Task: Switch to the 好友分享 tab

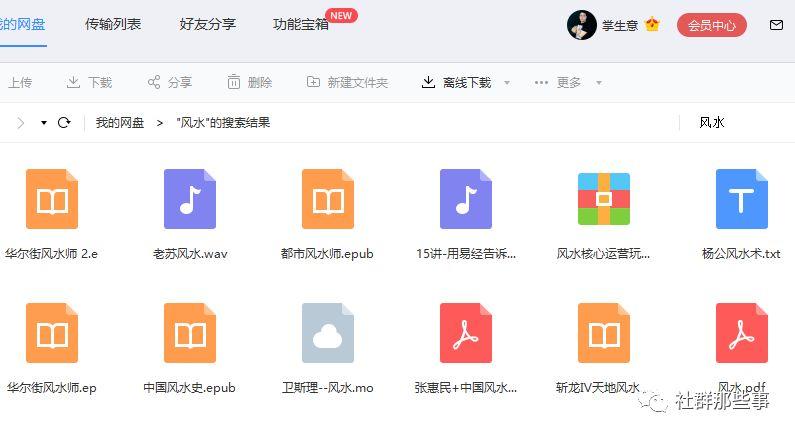Action: point(208,24)
